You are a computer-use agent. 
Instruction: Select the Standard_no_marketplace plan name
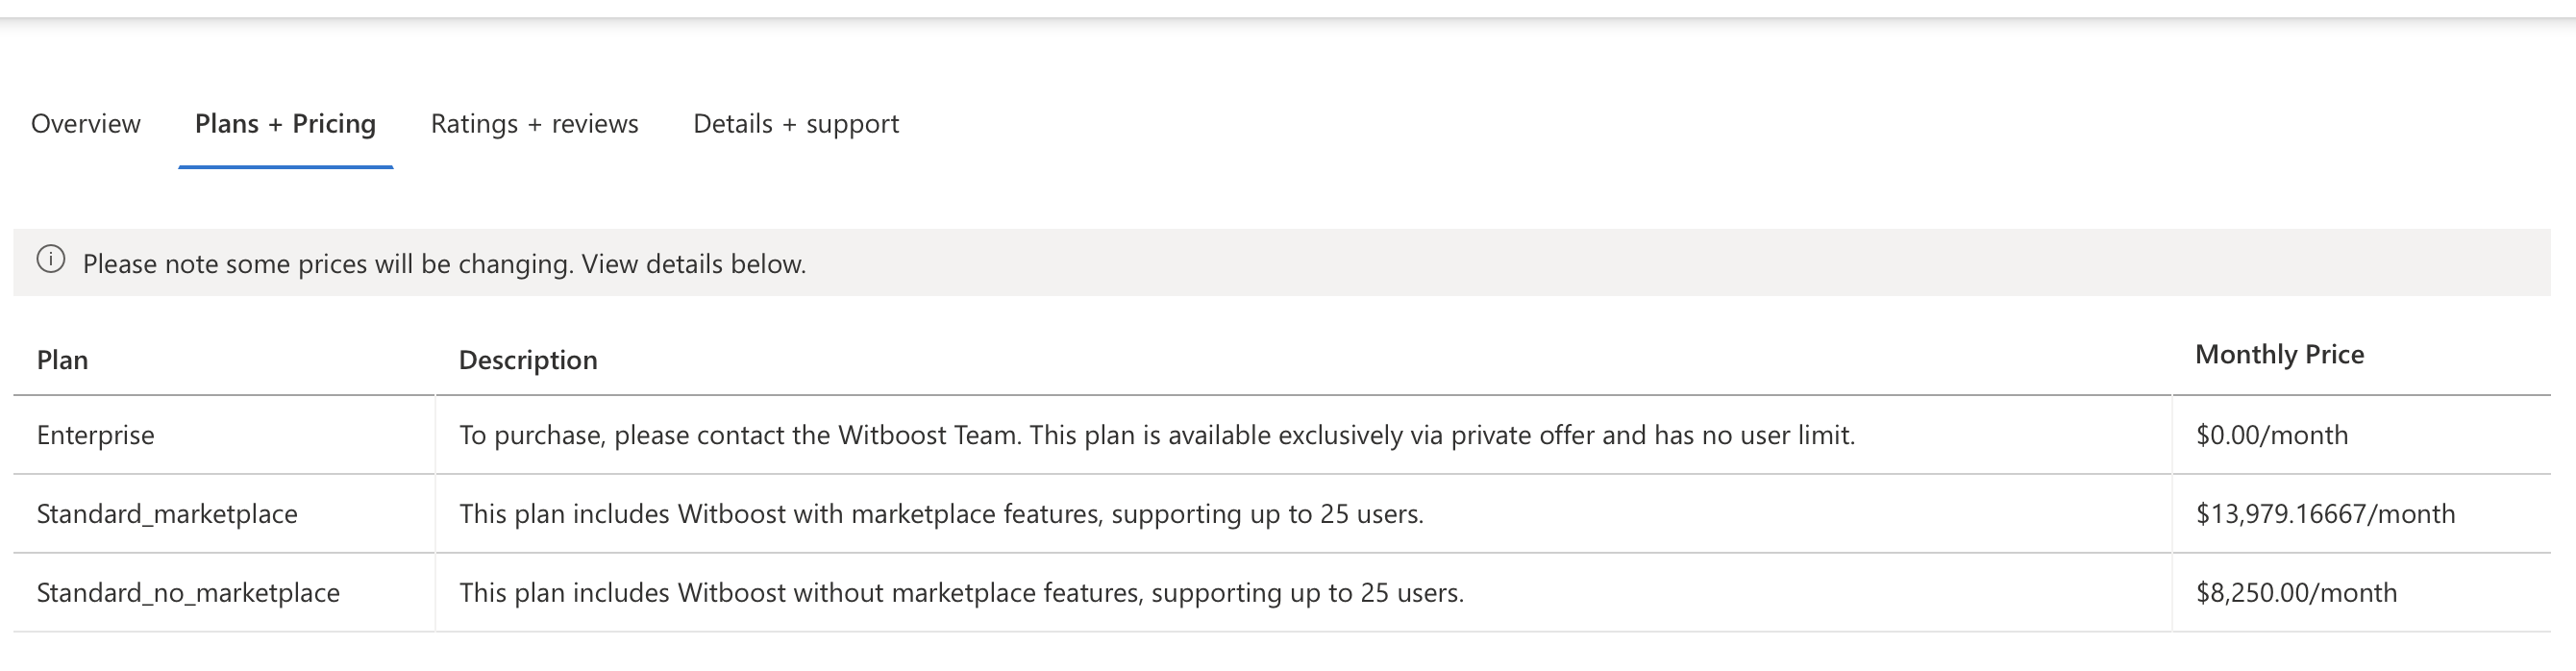[x=188, y=593]
